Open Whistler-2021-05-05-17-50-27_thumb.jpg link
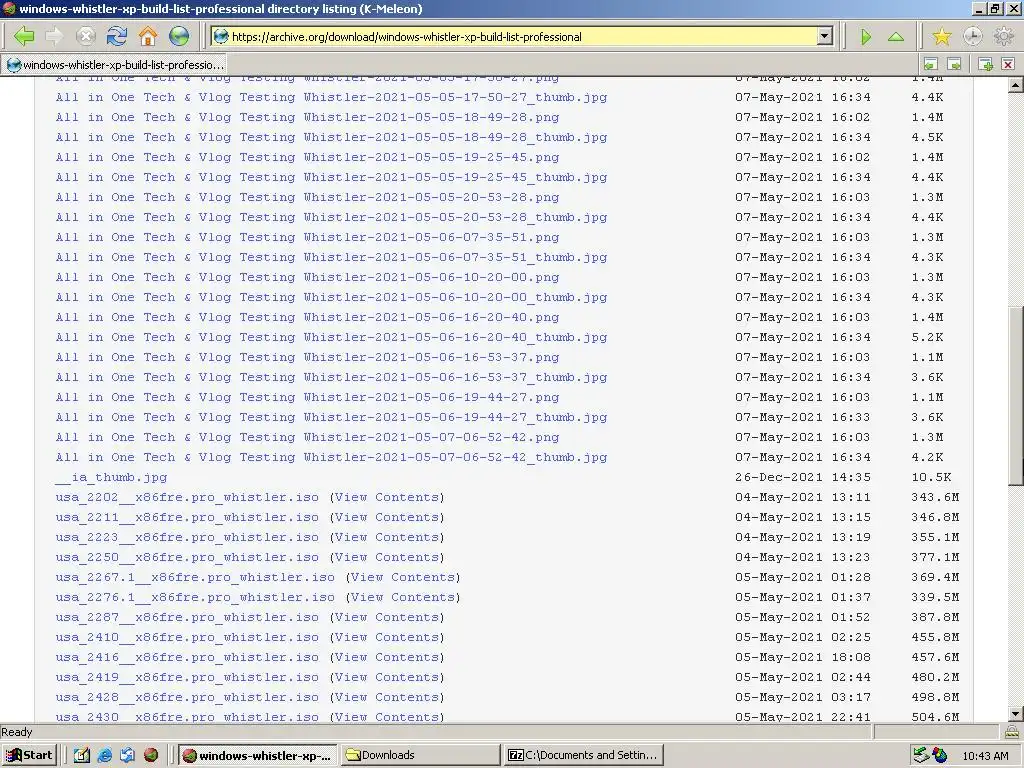This screenshot has height=768, width=1024. click(x=331, y=97)
